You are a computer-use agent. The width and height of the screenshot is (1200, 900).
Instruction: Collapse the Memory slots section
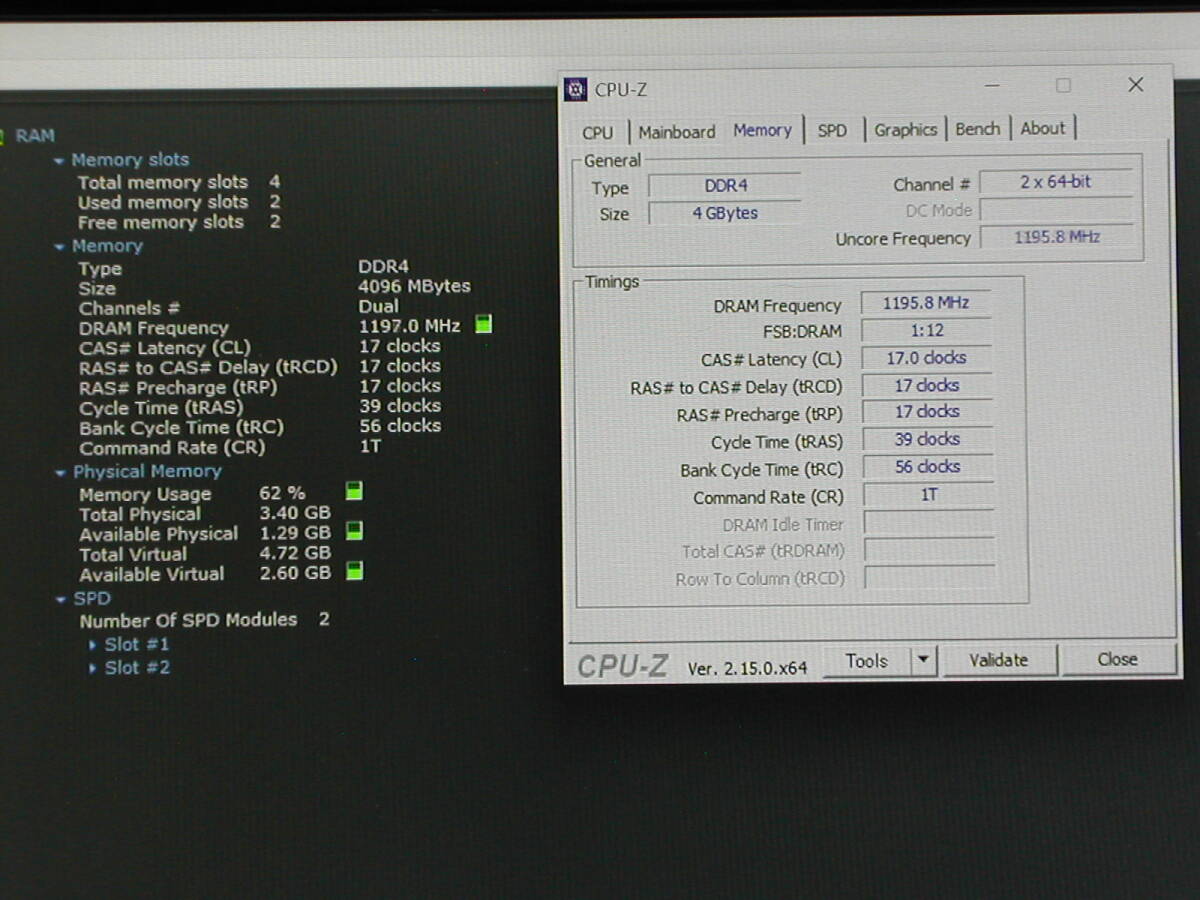[60, 160]
